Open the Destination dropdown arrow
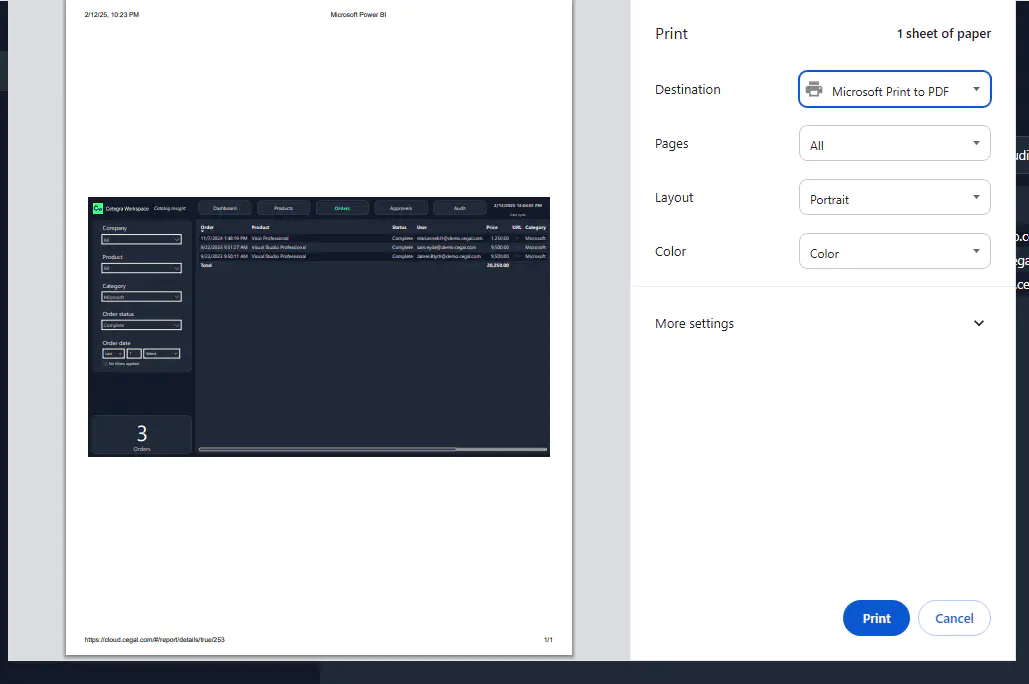 976,90
